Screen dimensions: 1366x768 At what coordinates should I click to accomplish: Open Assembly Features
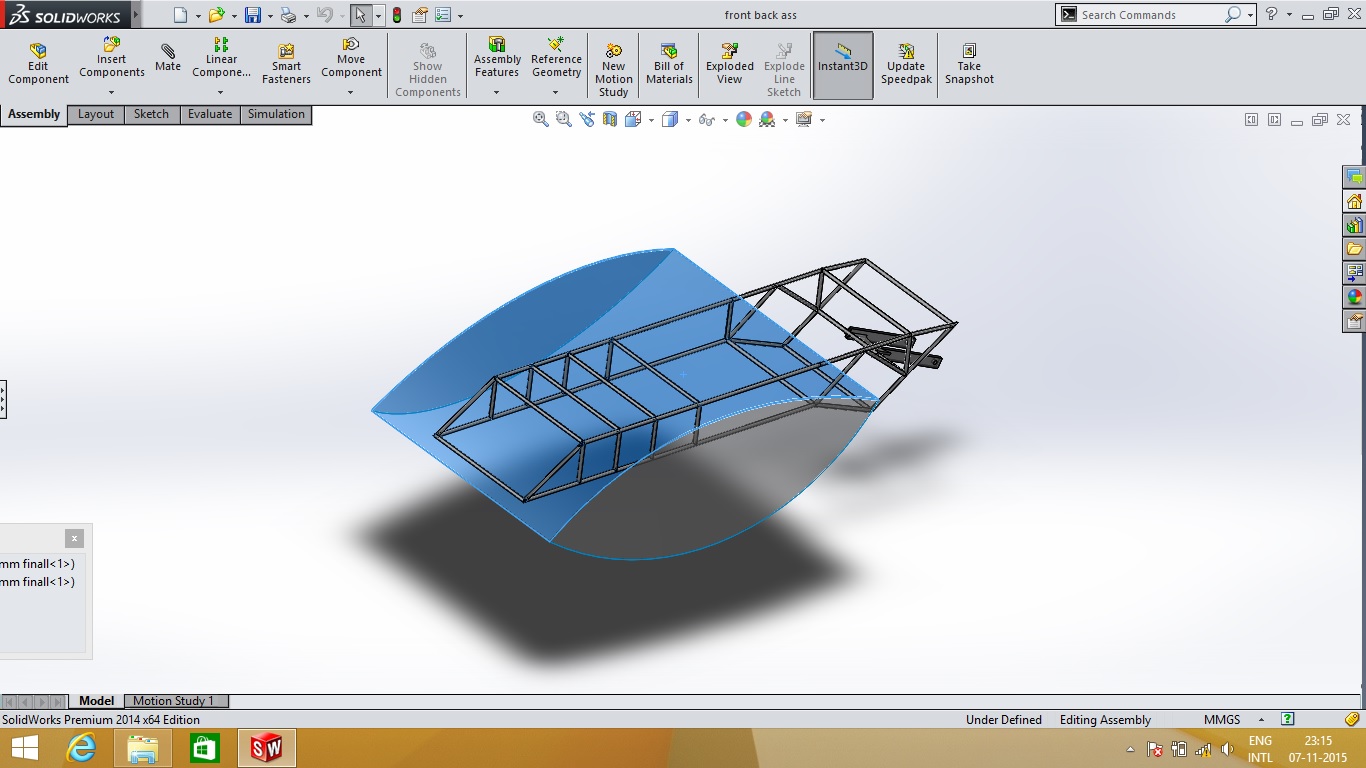[497, 57]
